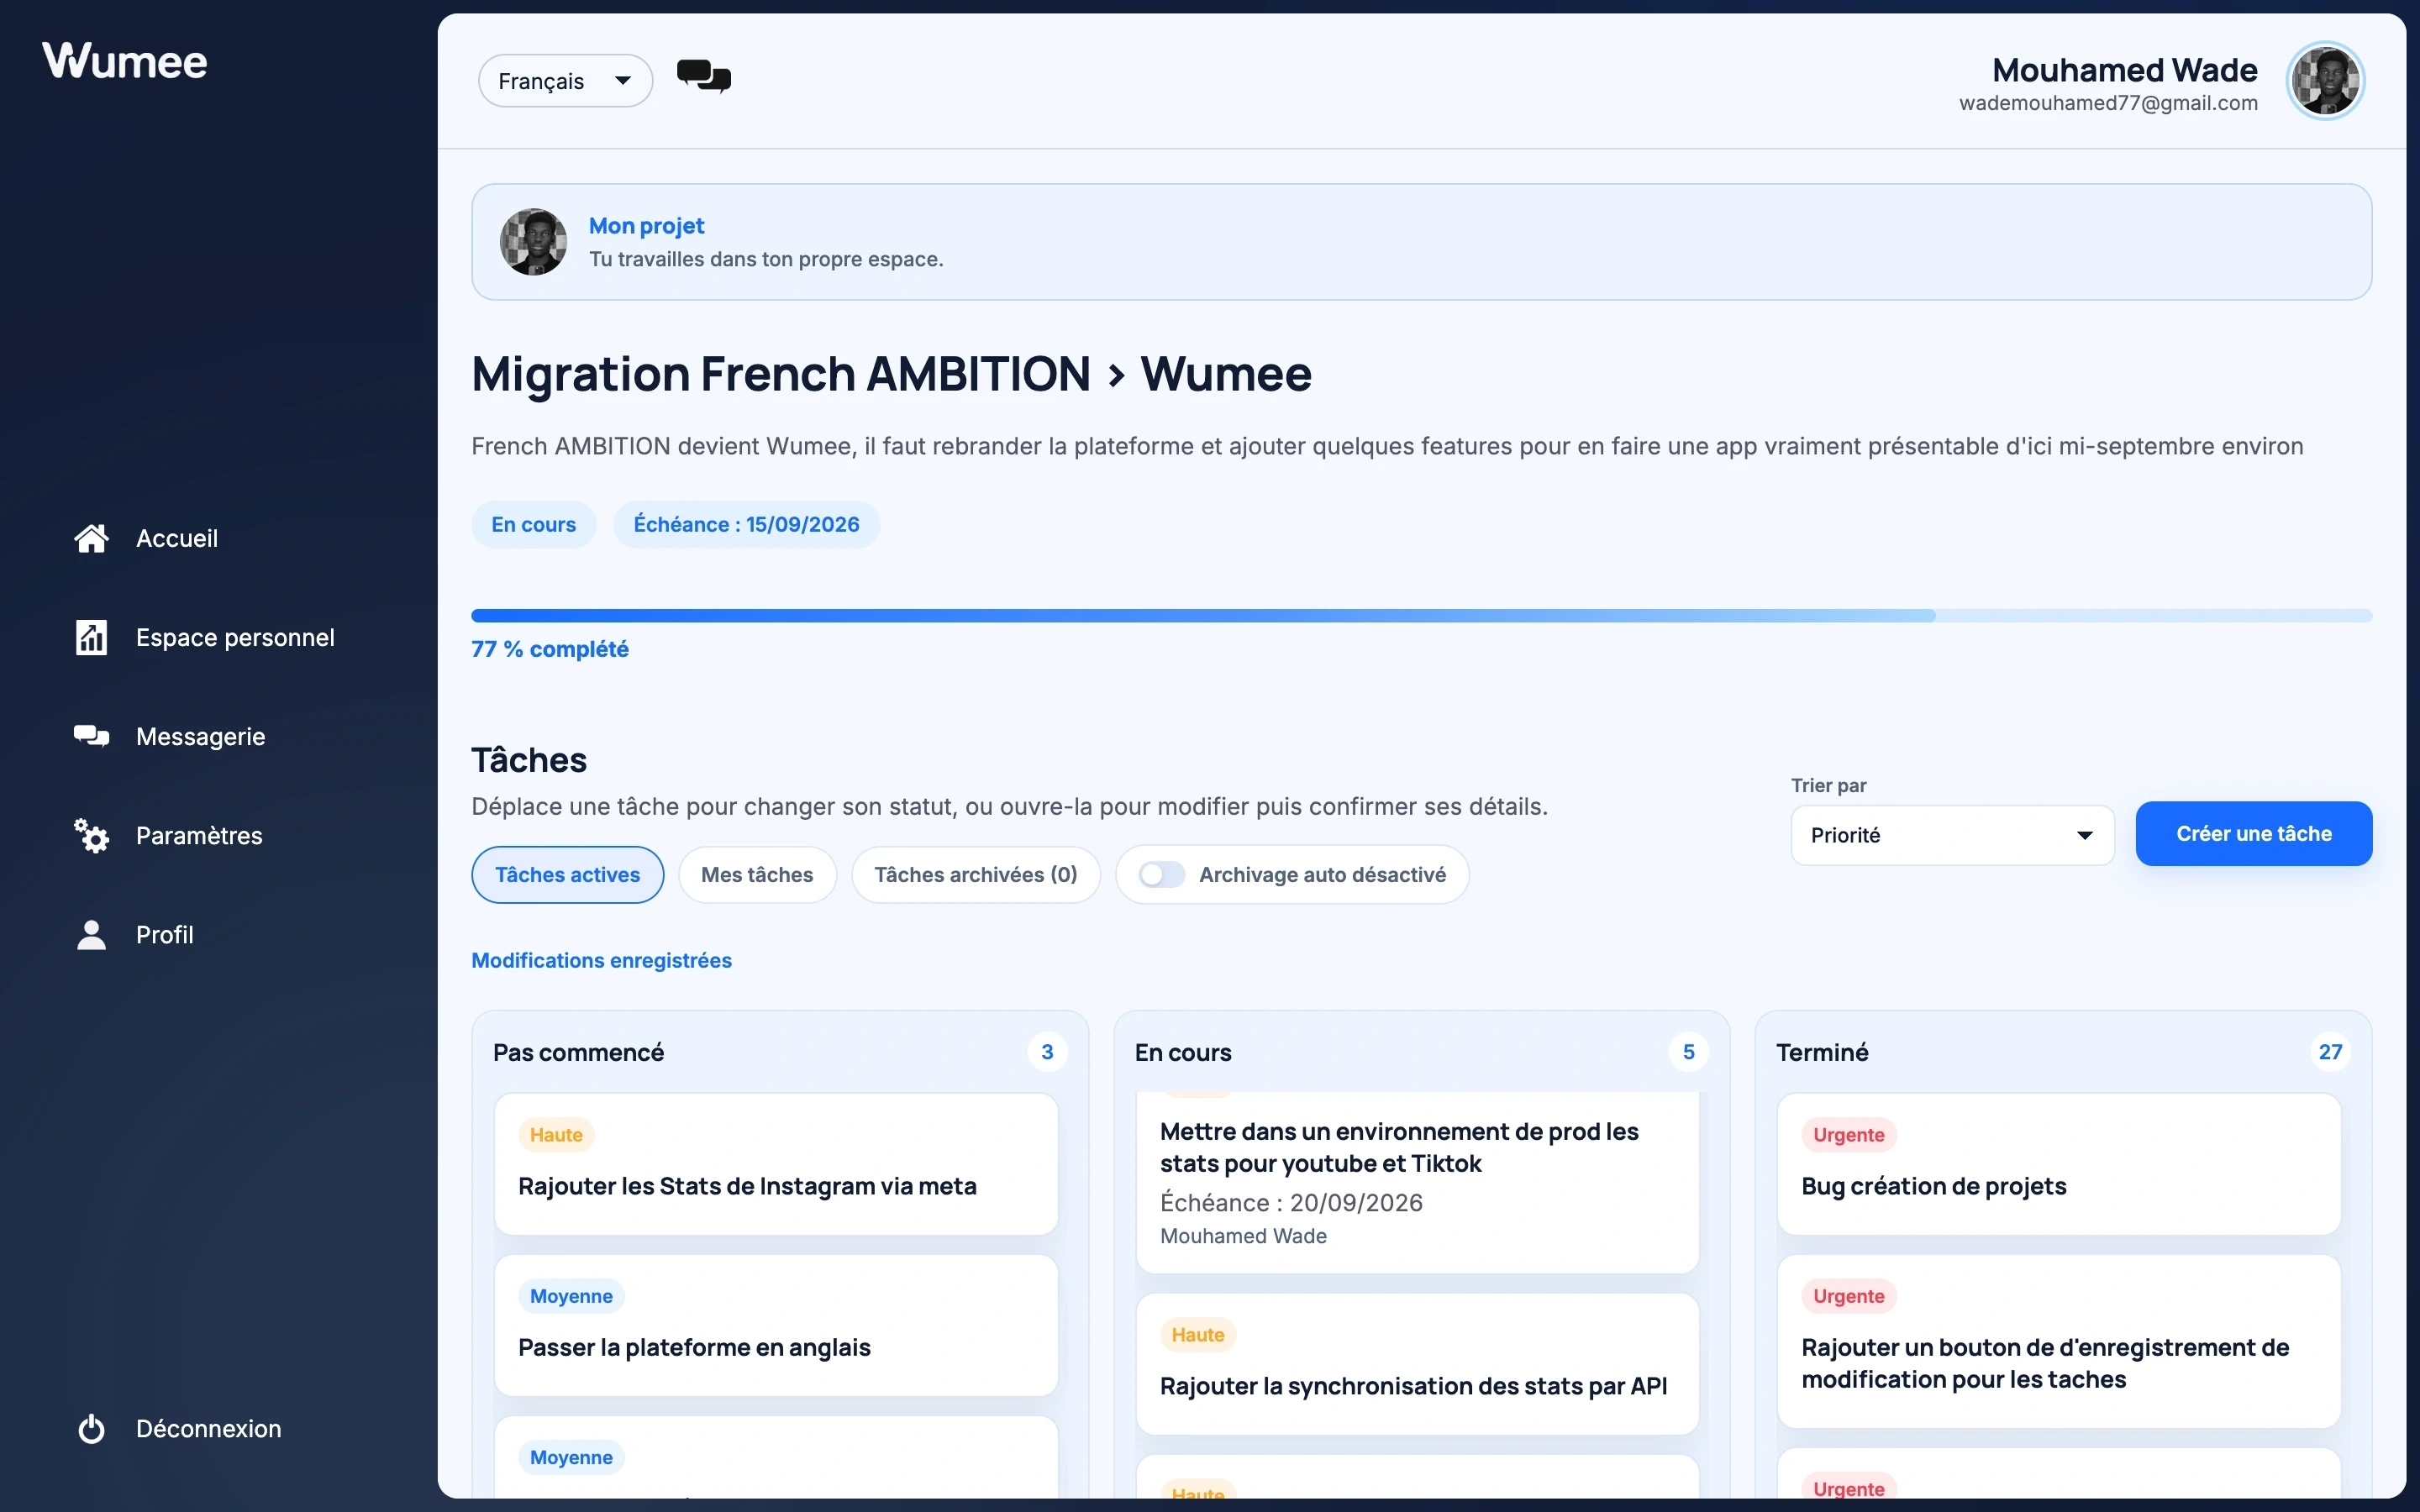This screenshot has height=1512, width=2420.
Task: Click the Mon projet avatar picture
Action: click(533, 242)
